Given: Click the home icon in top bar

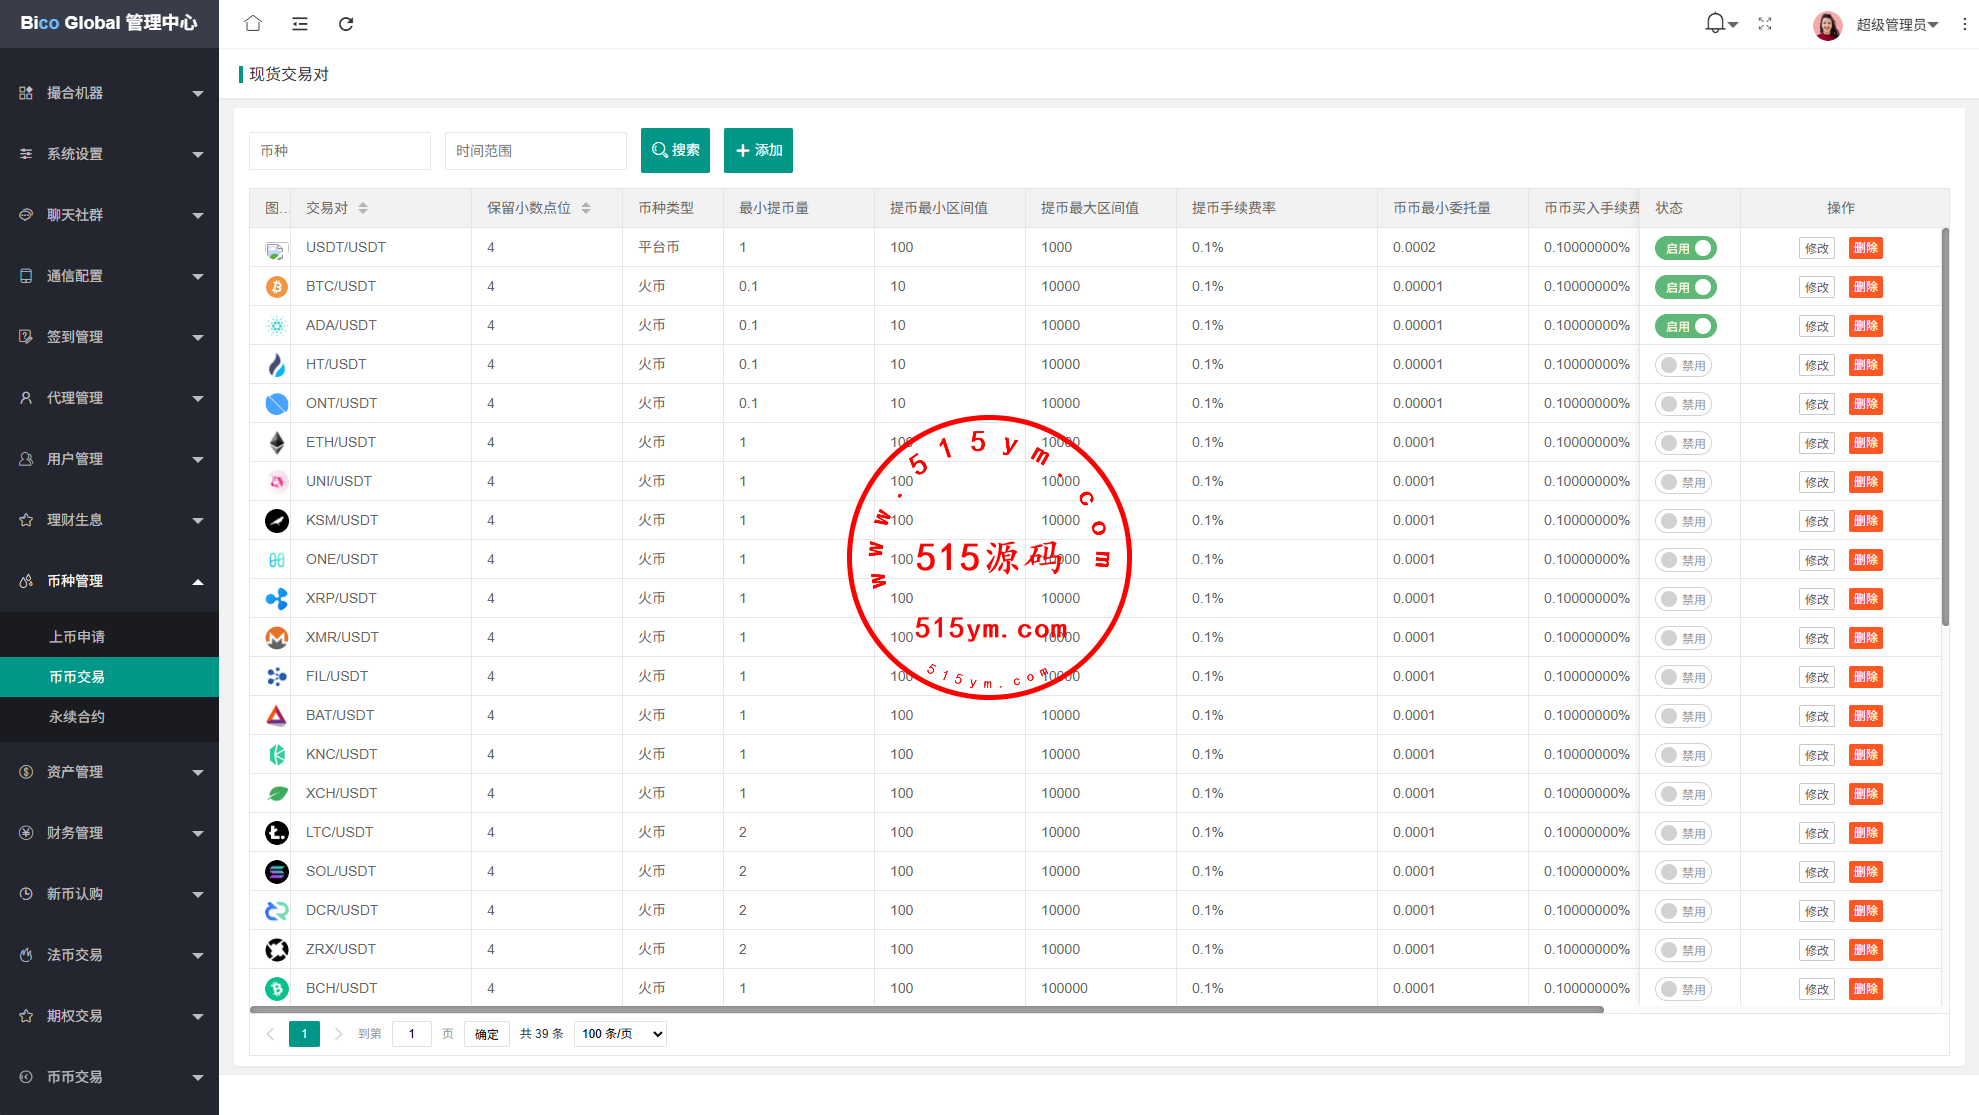Looking at the screenshot, I should 253,23.
